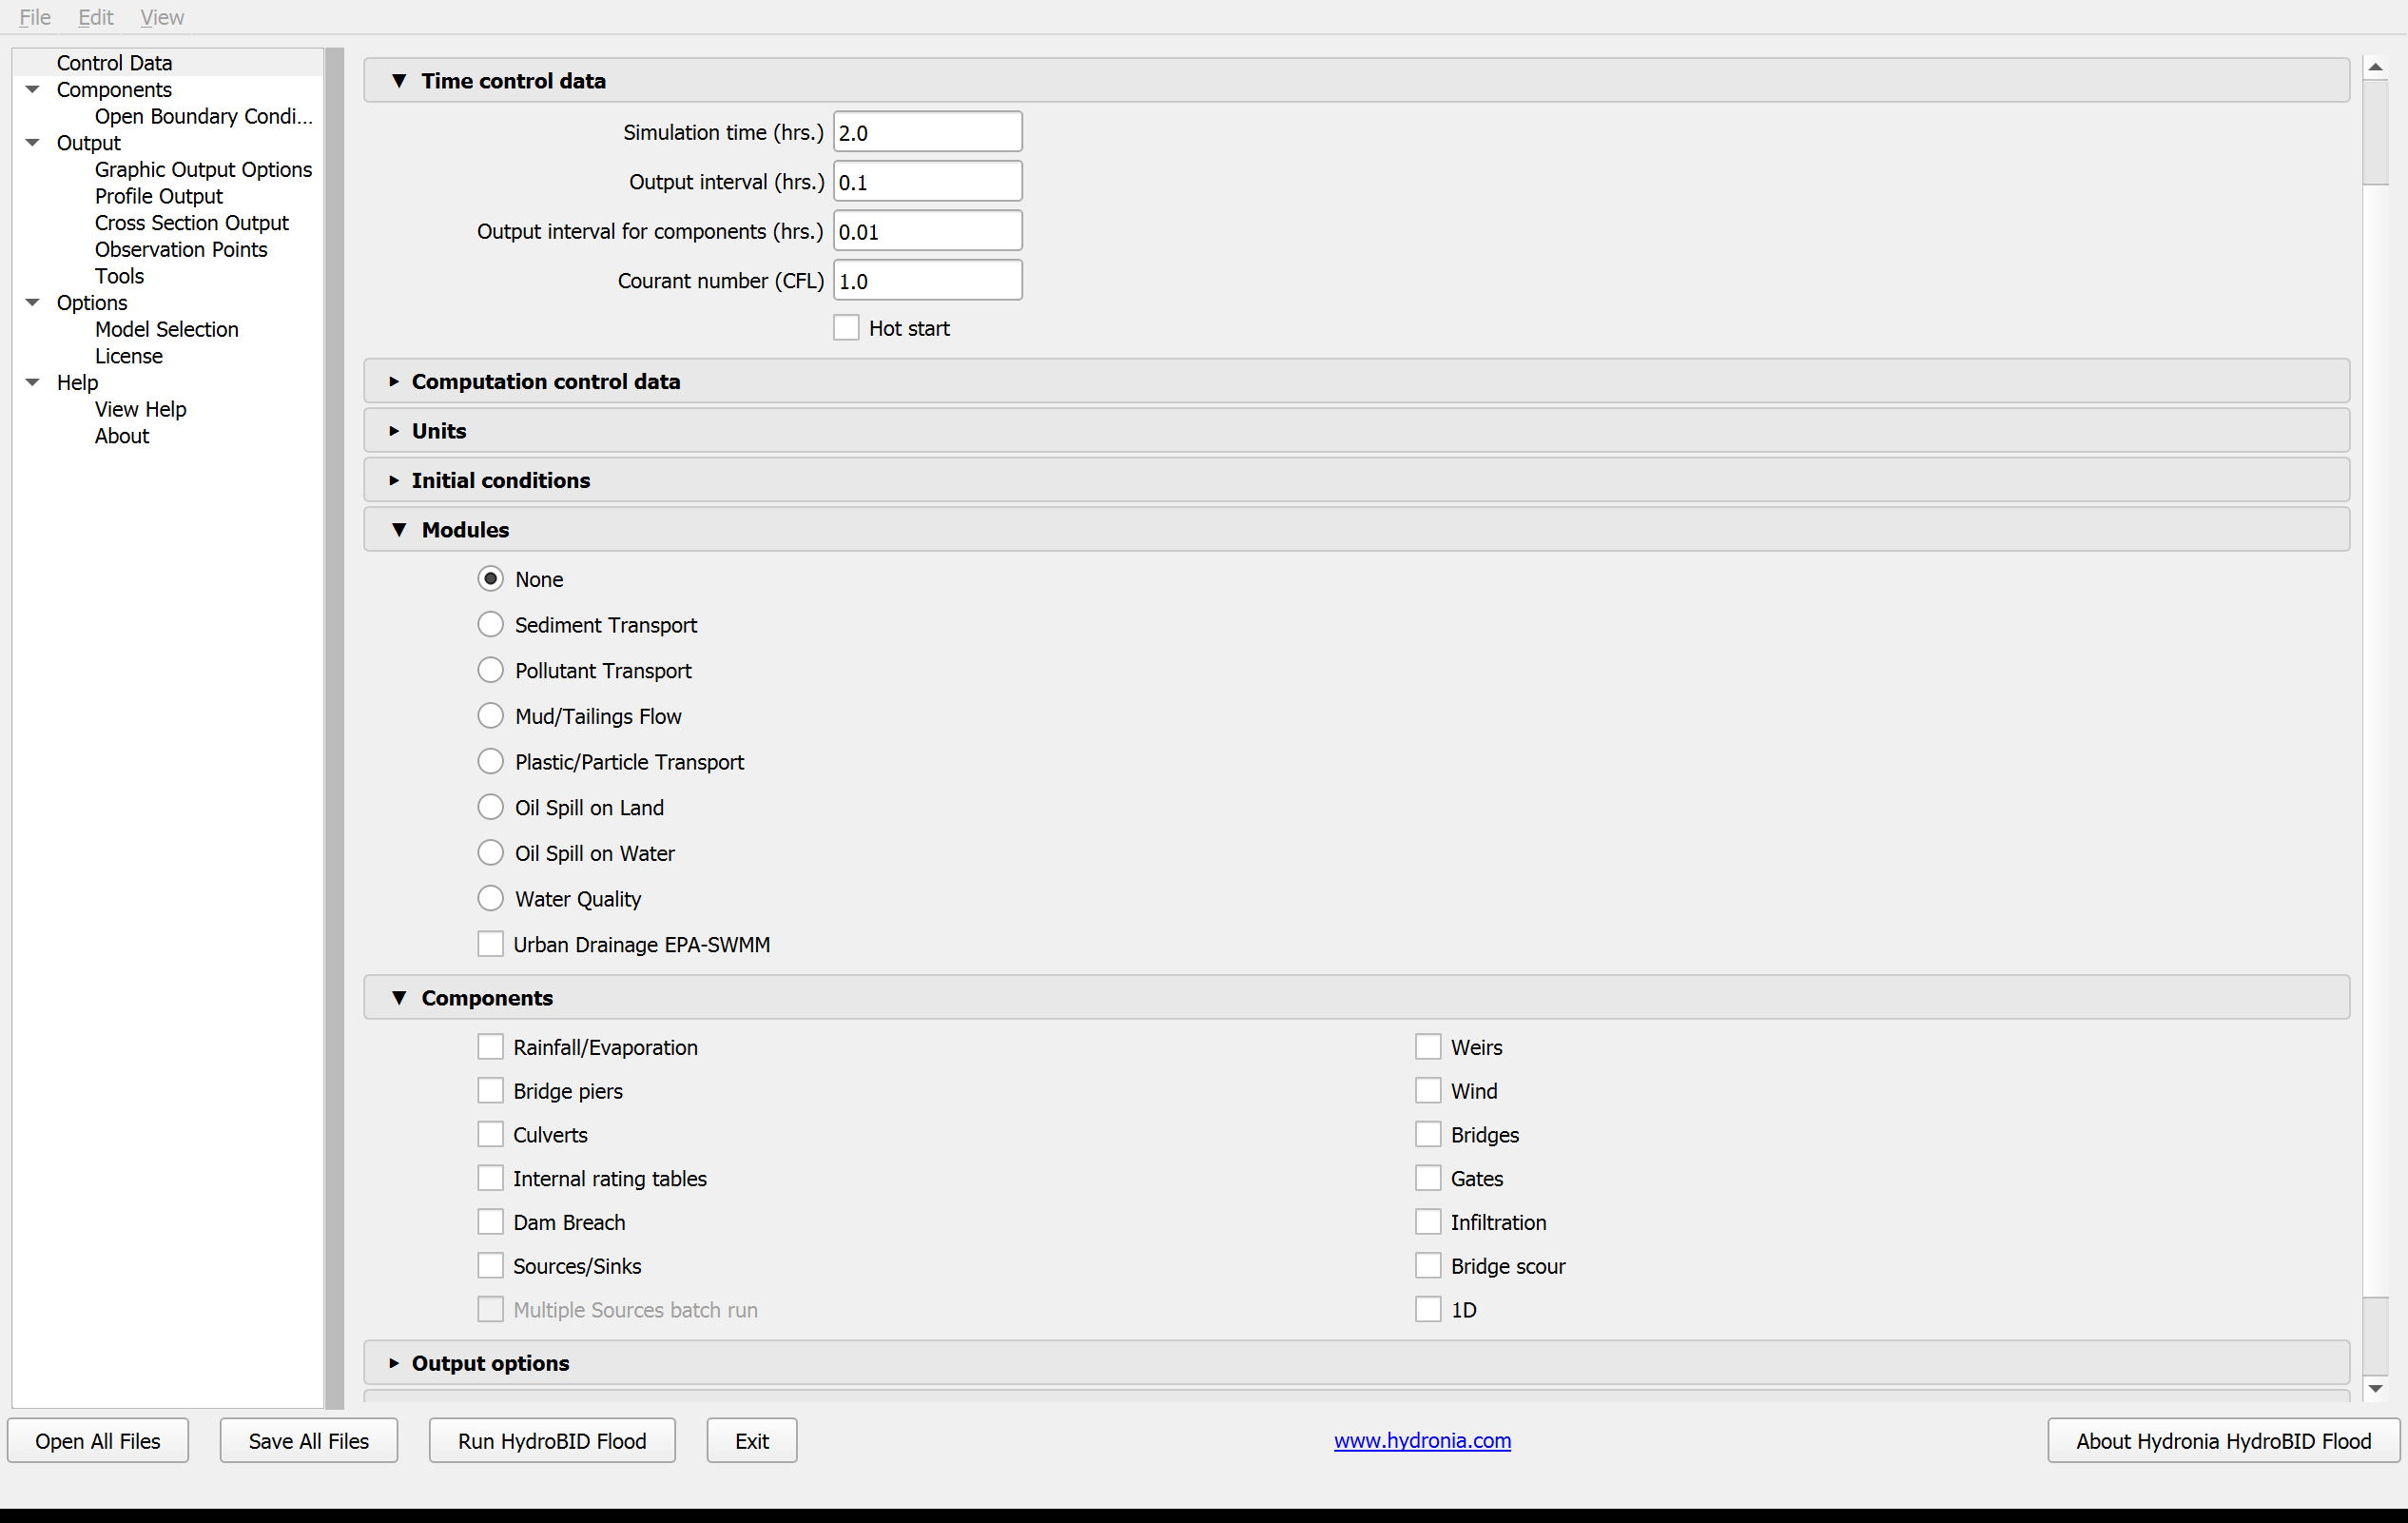
Task: Enable Bridge piers component
Action: (490, 1091)
